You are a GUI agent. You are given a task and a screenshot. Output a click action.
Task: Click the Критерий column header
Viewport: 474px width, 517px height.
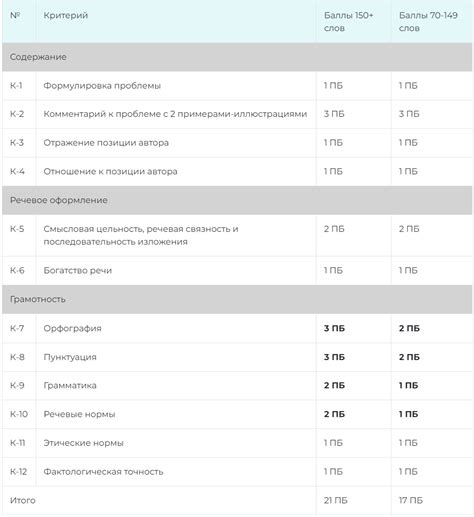pos(66,15)
